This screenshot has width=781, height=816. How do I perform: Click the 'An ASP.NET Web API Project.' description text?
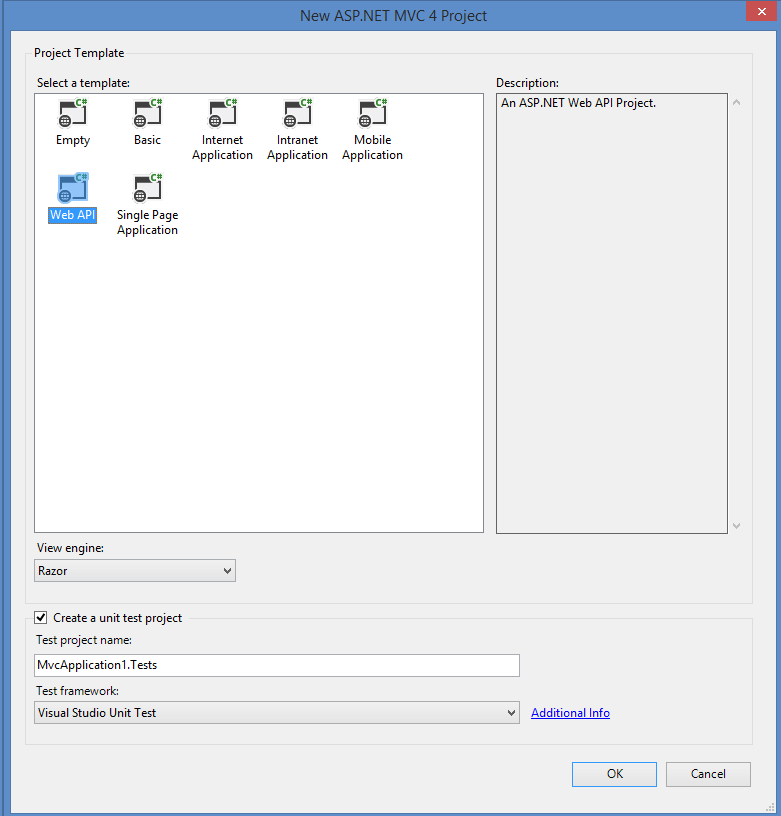coord(578,103)
